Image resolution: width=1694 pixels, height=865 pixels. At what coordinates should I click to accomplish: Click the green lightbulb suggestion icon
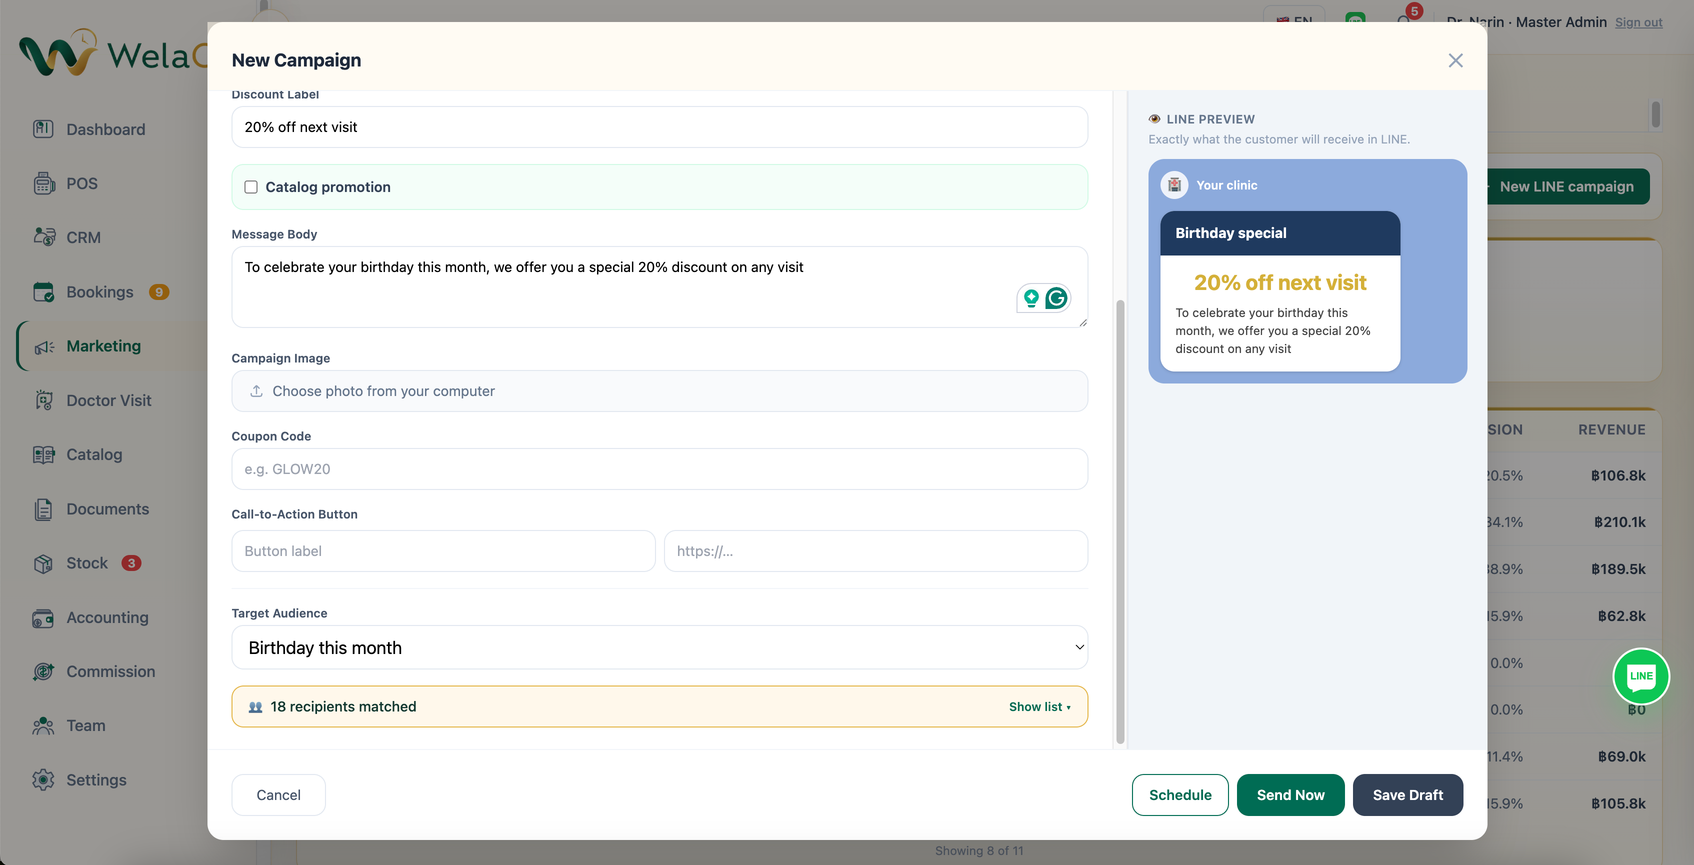click(1031, 298)
